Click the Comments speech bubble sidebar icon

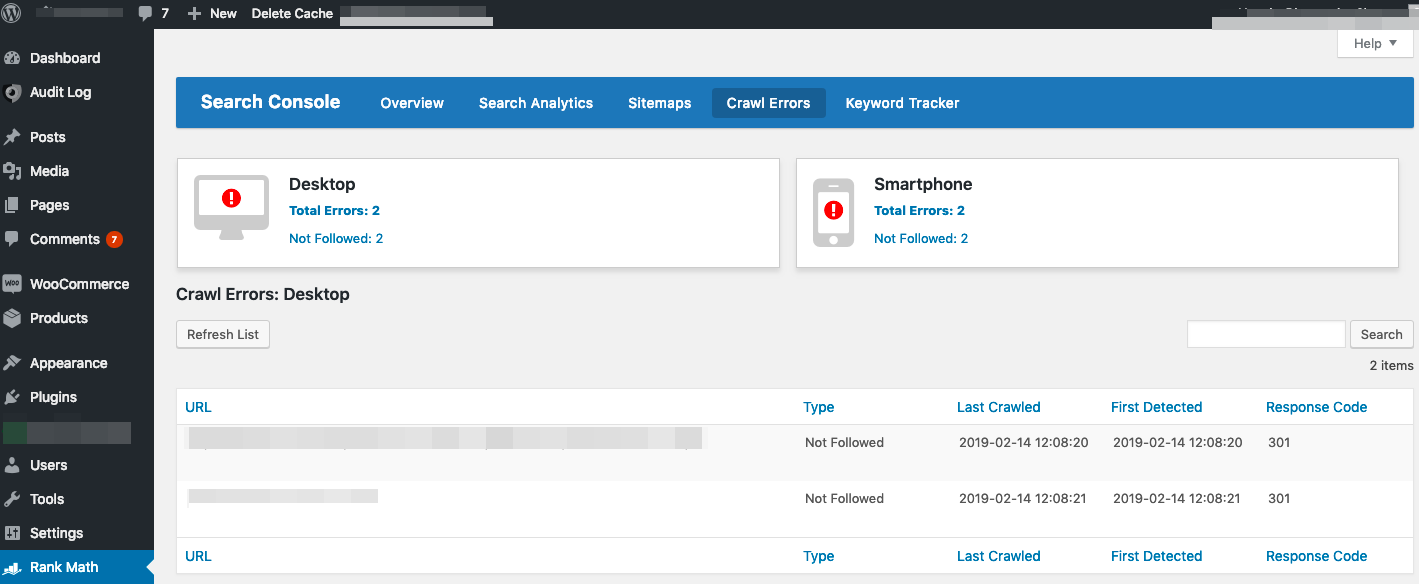click(13, 239)
